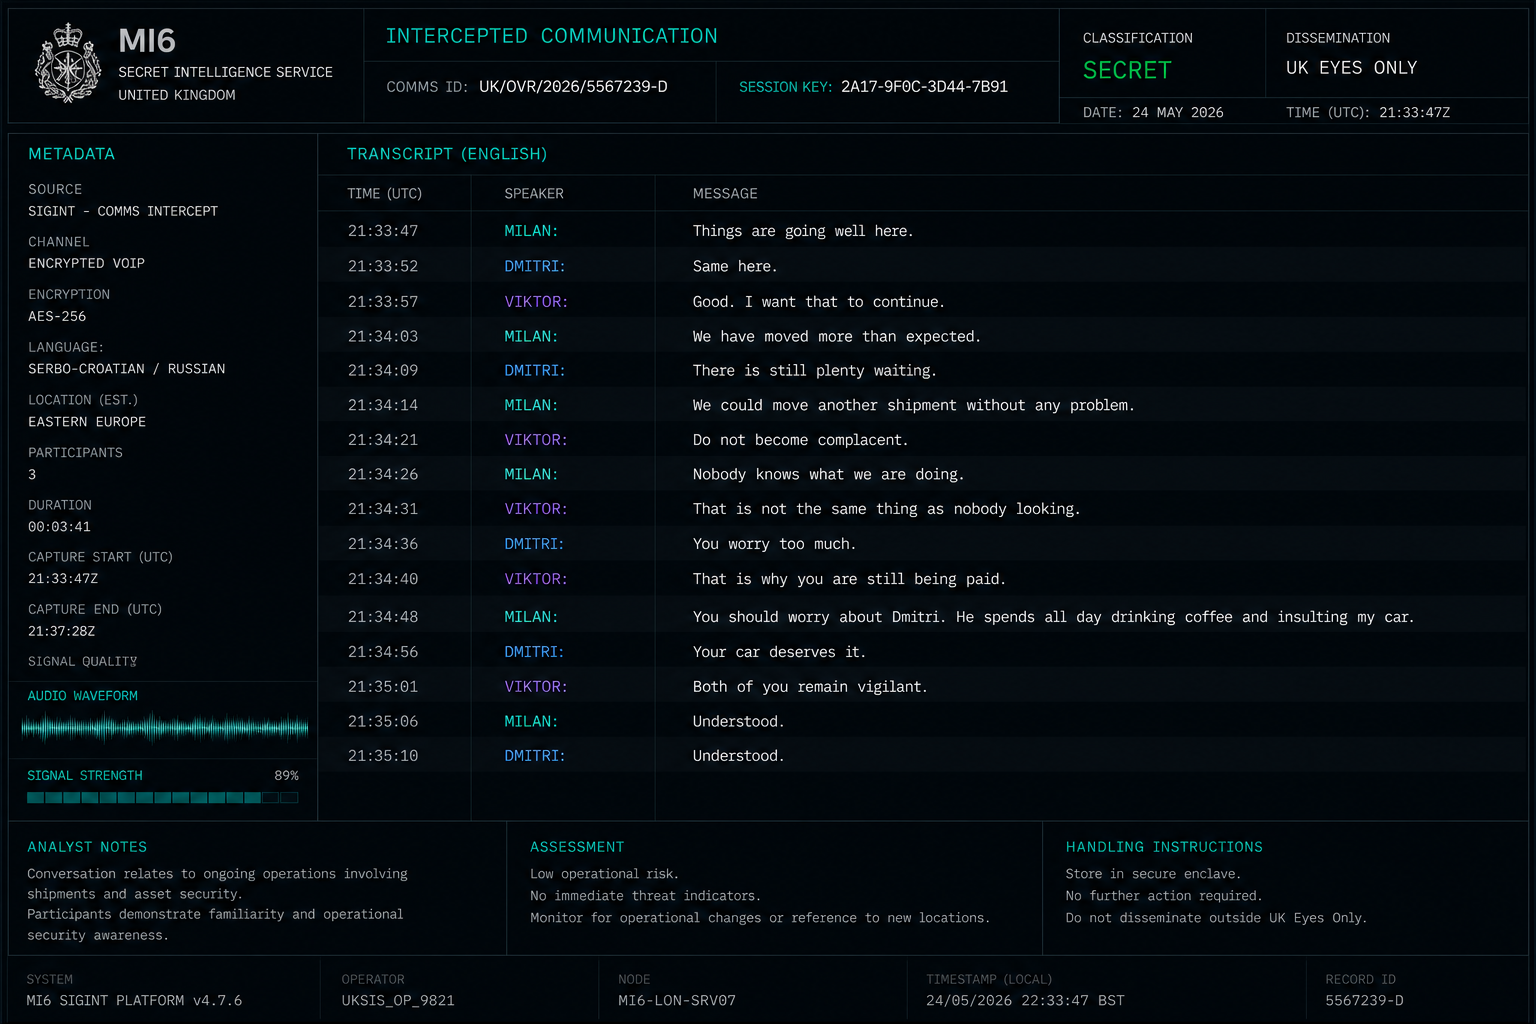Click message 'Do not become complacent.'

[x=800, y=440]
